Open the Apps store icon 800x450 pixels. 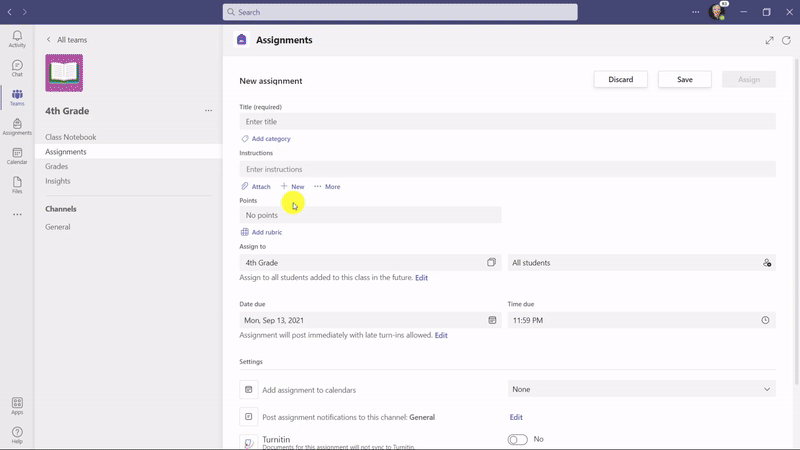pos(17,406)
